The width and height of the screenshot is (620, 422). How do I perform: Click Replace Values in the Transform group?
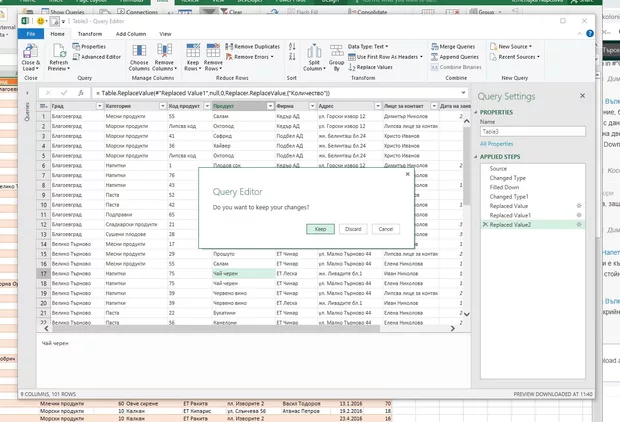tap(372, 67)
